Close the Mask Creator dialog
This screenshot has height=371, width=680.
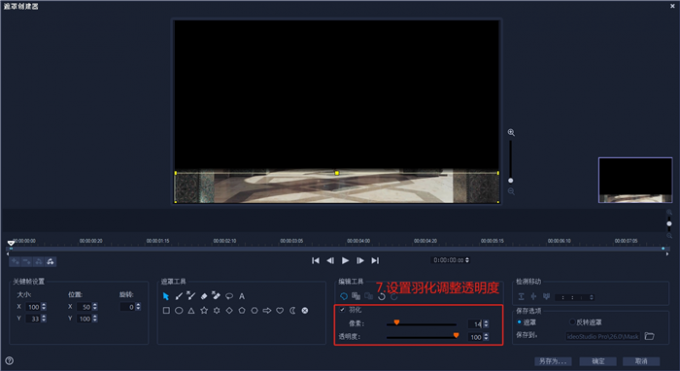tap(673, 6)
